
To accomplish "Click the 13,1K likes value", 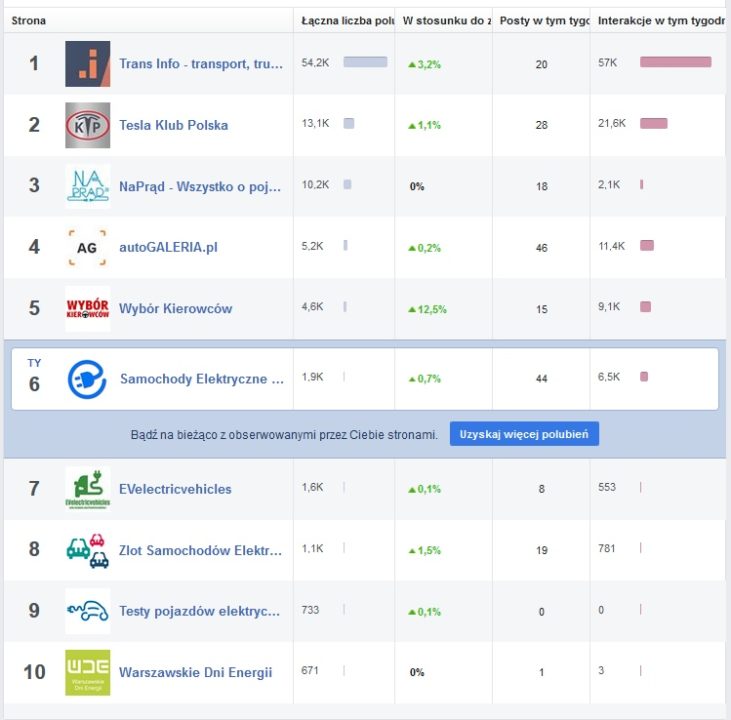I will (x=315, y=124).
